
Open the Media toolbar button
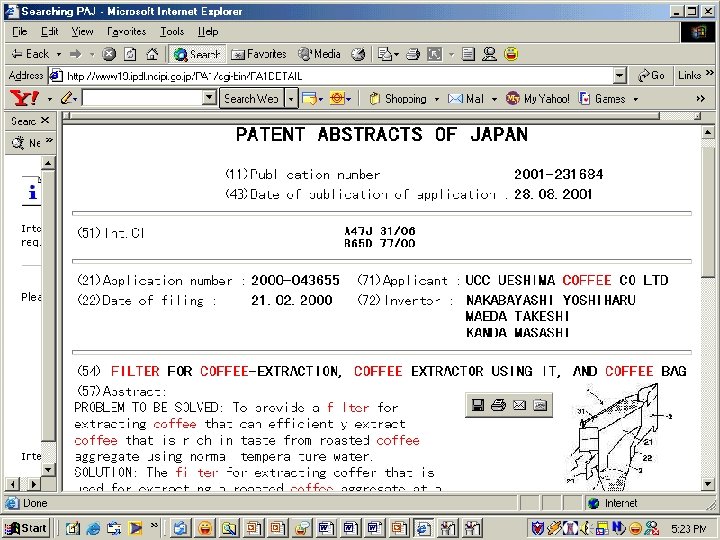pyautogui.click(x=319, y=54)
